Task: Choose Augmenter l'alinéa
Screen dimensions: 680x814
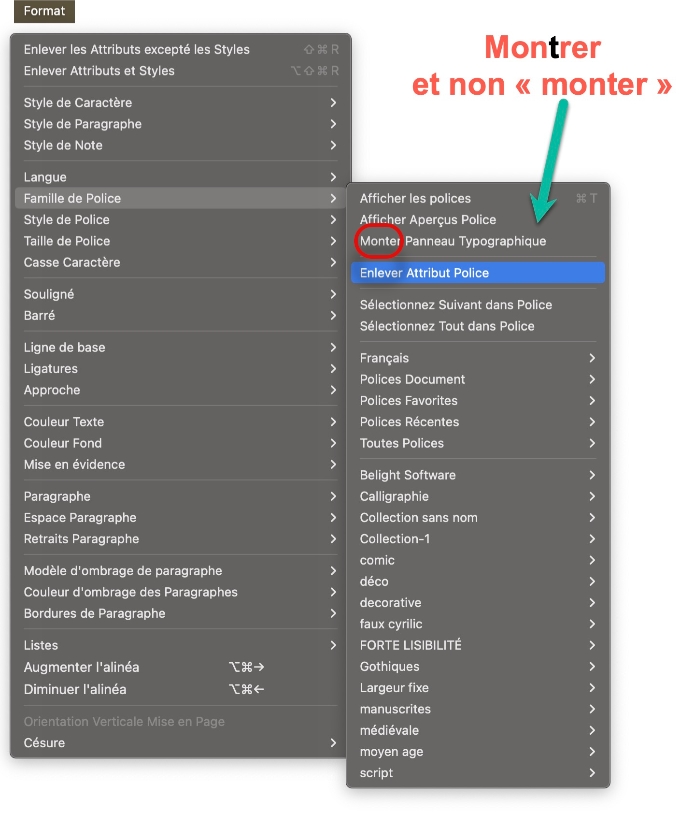Action: (181, 667)
